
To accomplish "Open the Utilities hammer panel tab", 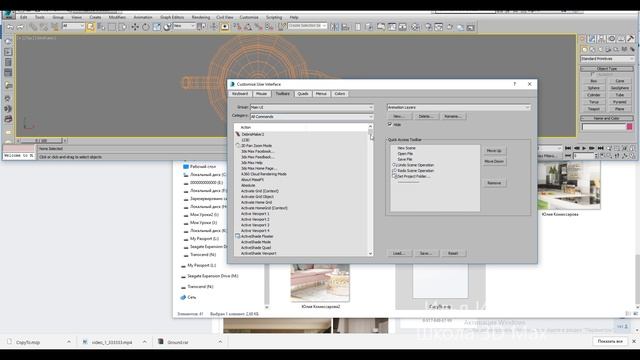I will coord(631,39).
